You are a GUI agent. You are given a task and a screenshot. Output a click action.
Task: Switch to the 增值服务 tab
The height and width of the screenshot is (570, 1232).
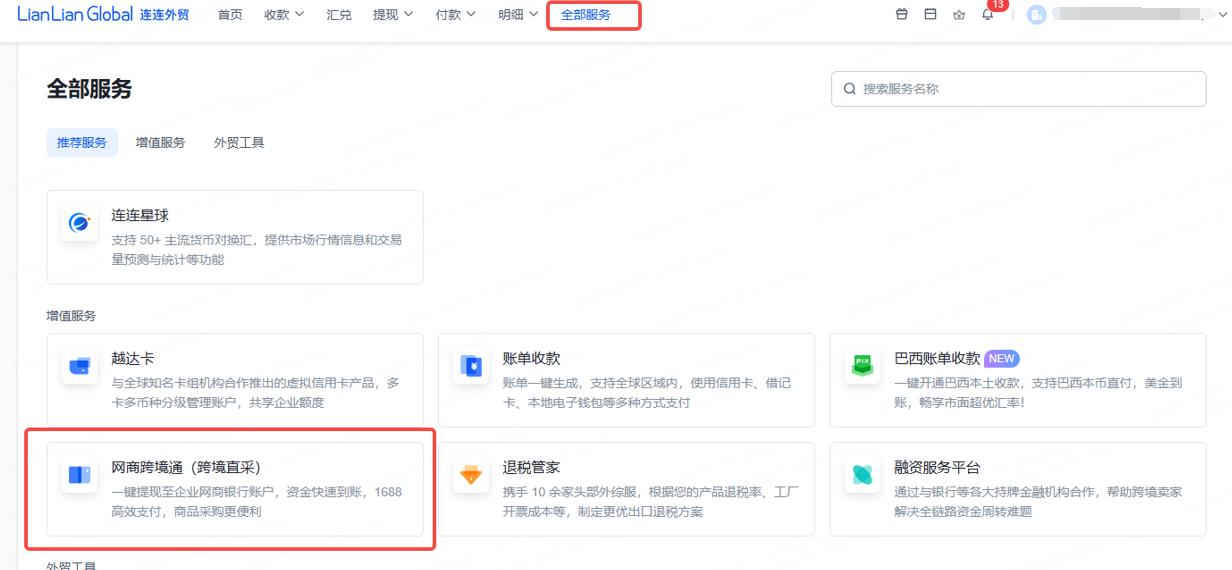click(x=161, y=143)
